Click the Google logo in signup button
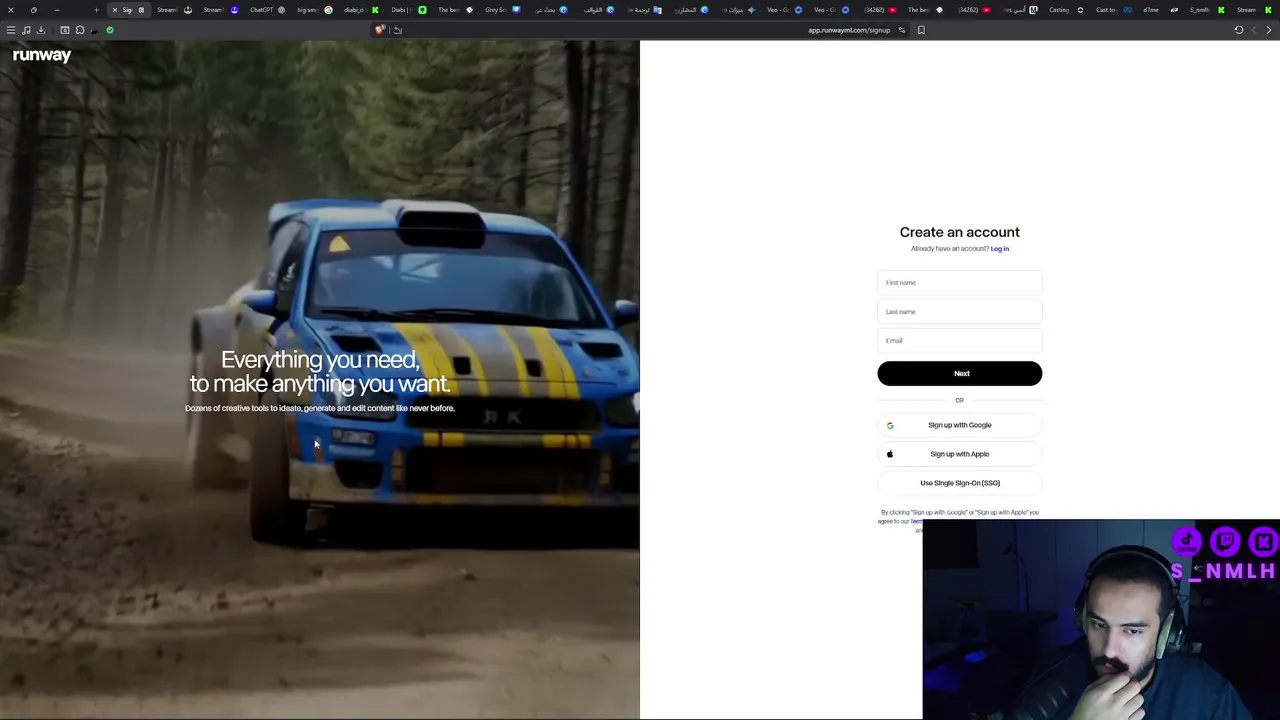1280x720 pixels. (890, 425)
